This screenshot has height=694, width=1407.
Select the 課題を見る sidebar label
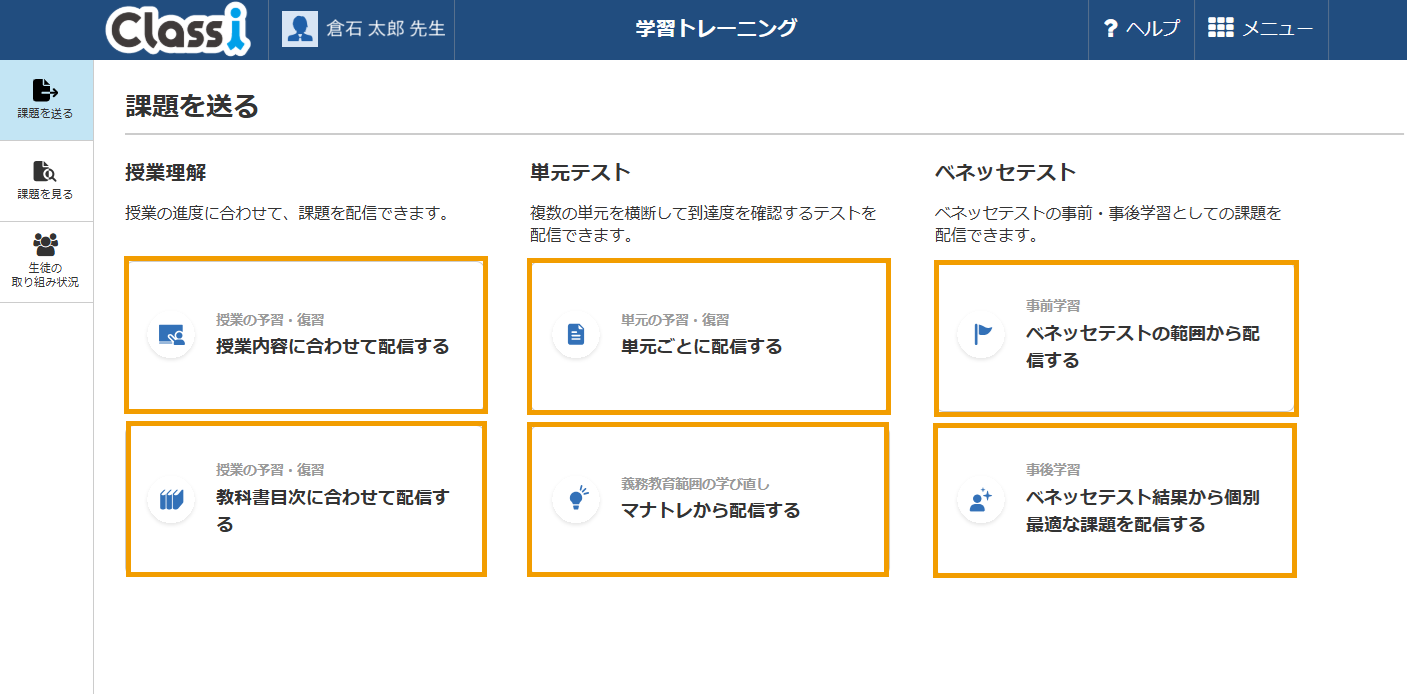(x=45, y=194)
